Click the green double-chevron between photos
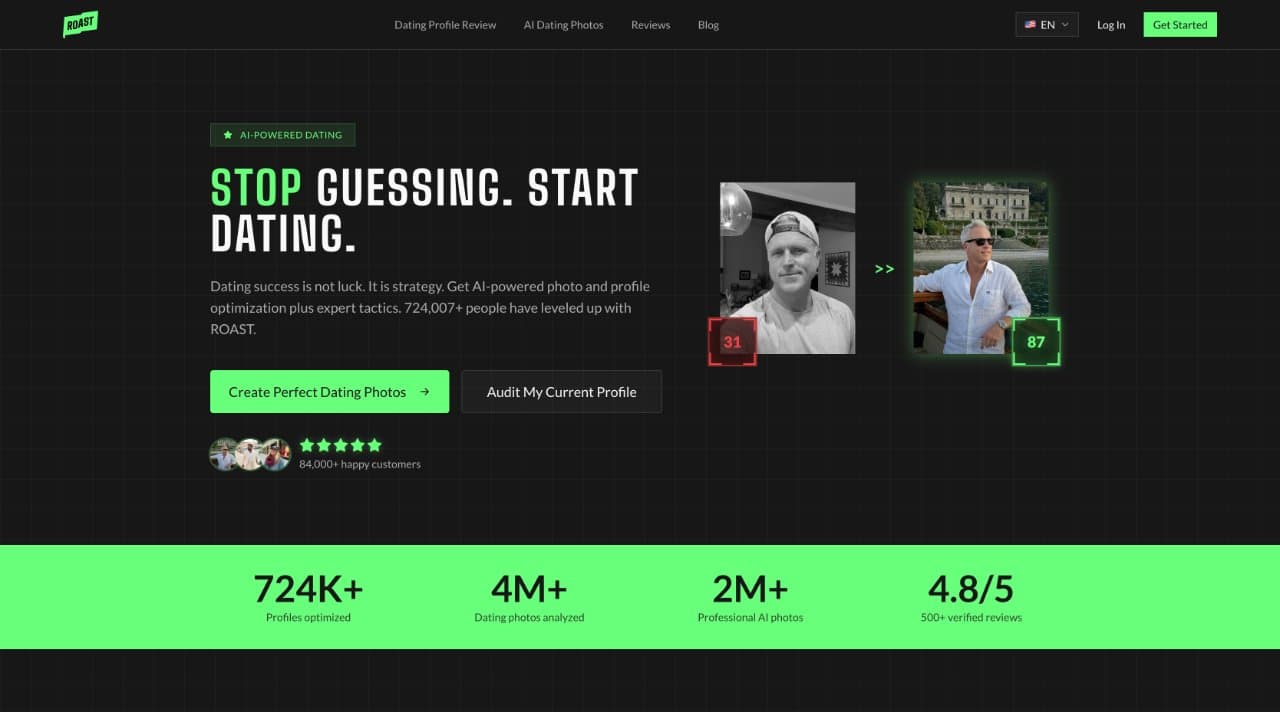 [x=884, y=269]
